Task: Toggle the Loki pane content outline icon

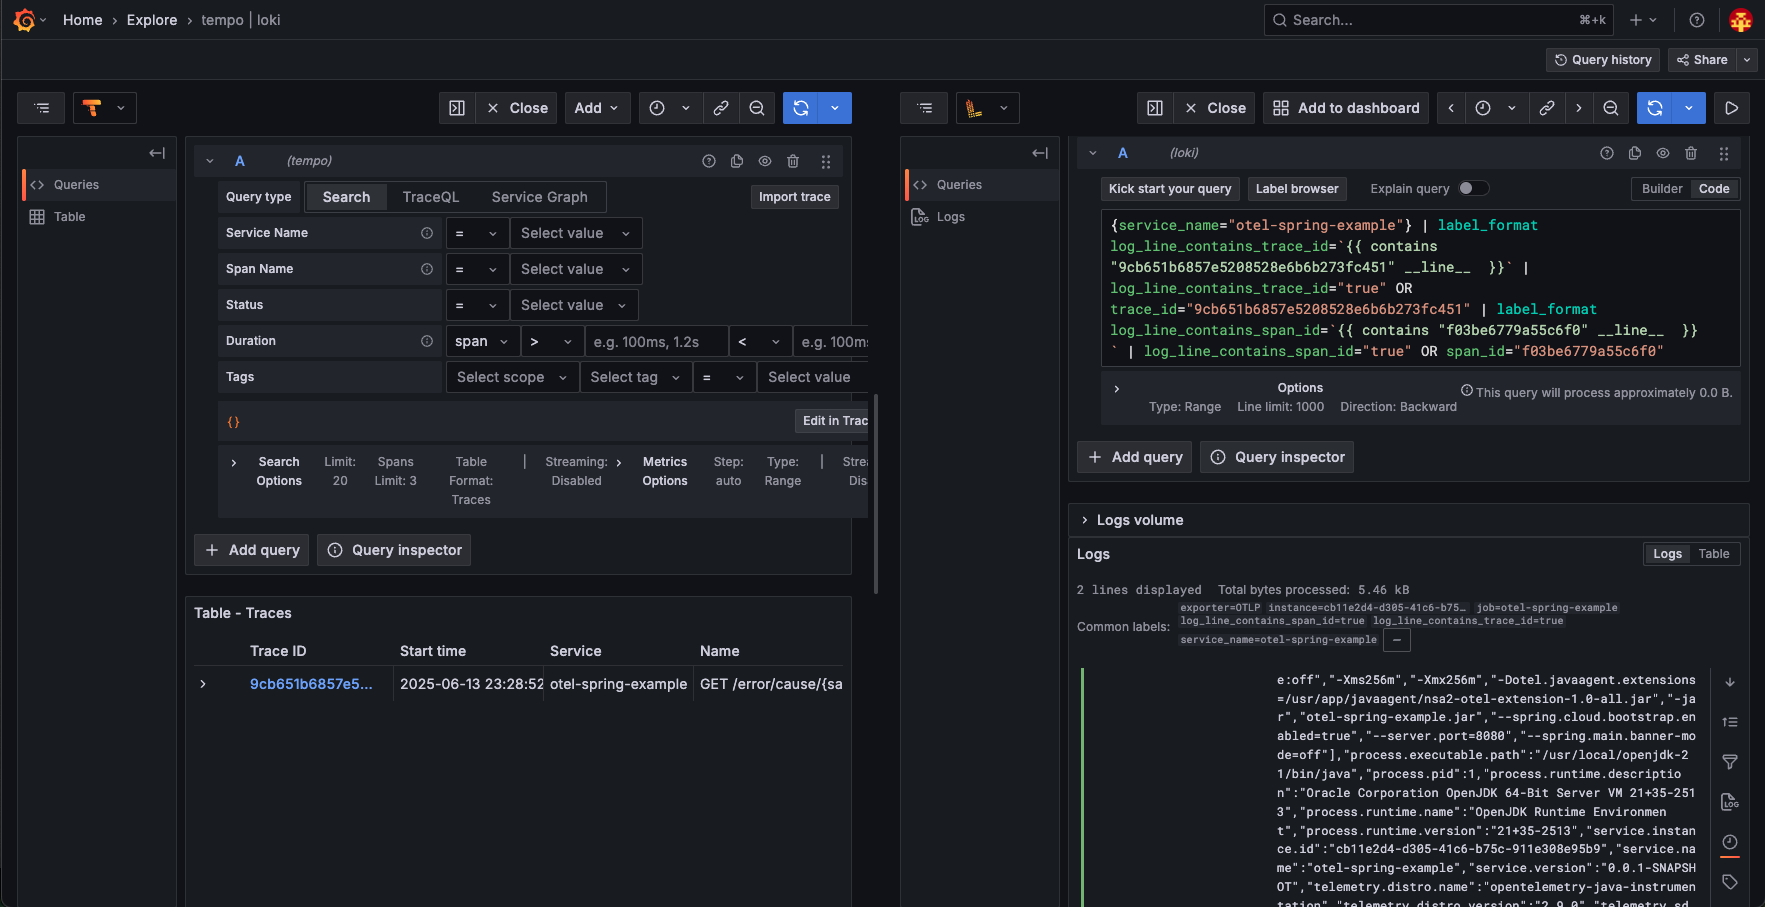Action: pyautogui.click(x=924, y=108)
